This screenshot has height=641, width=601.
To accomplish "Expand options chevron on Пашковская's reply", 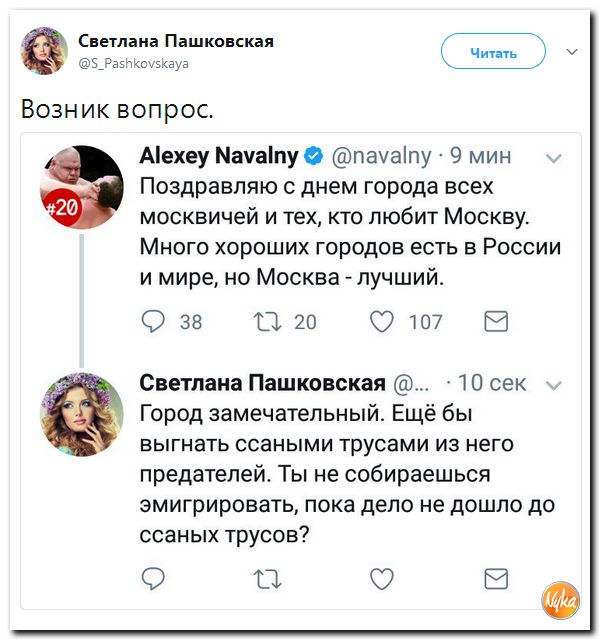I will tap(555, 385).
